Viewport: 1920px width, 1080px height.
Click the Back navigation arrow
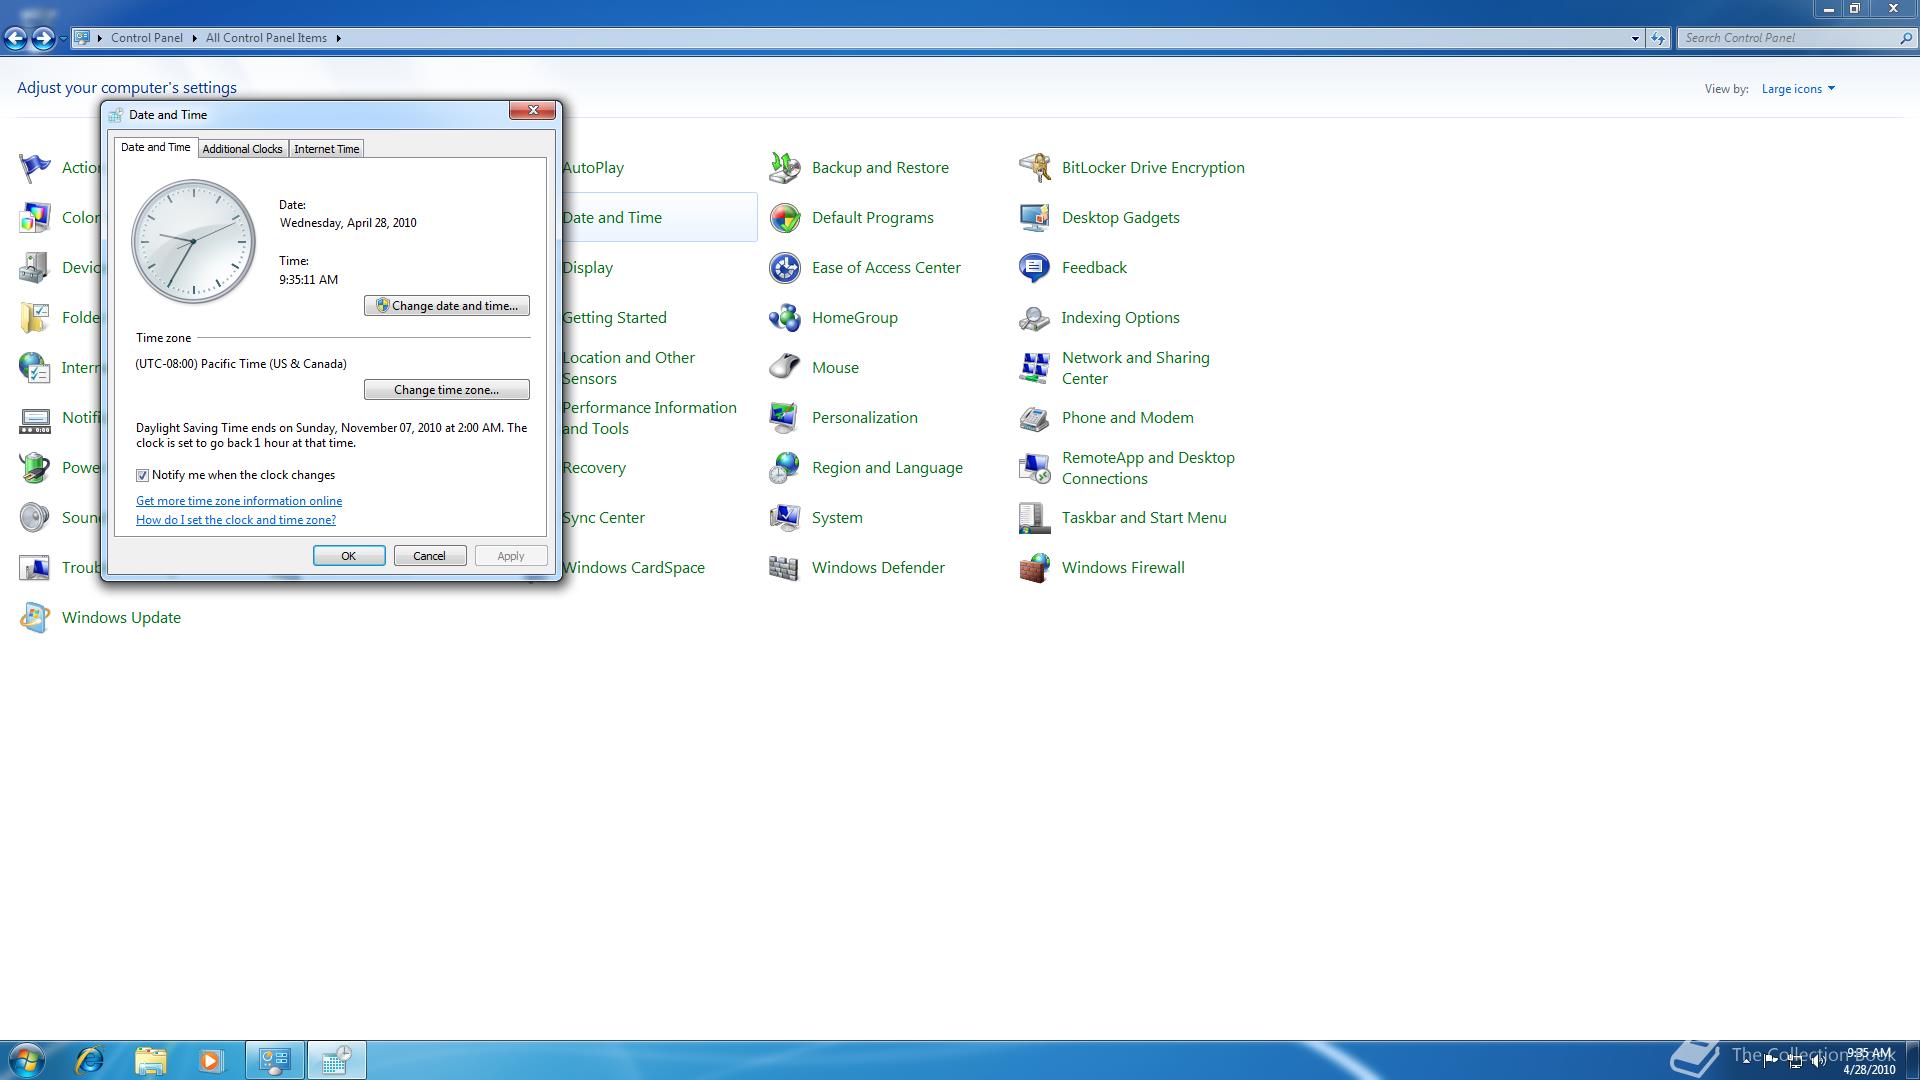click(x=15, y=38)
